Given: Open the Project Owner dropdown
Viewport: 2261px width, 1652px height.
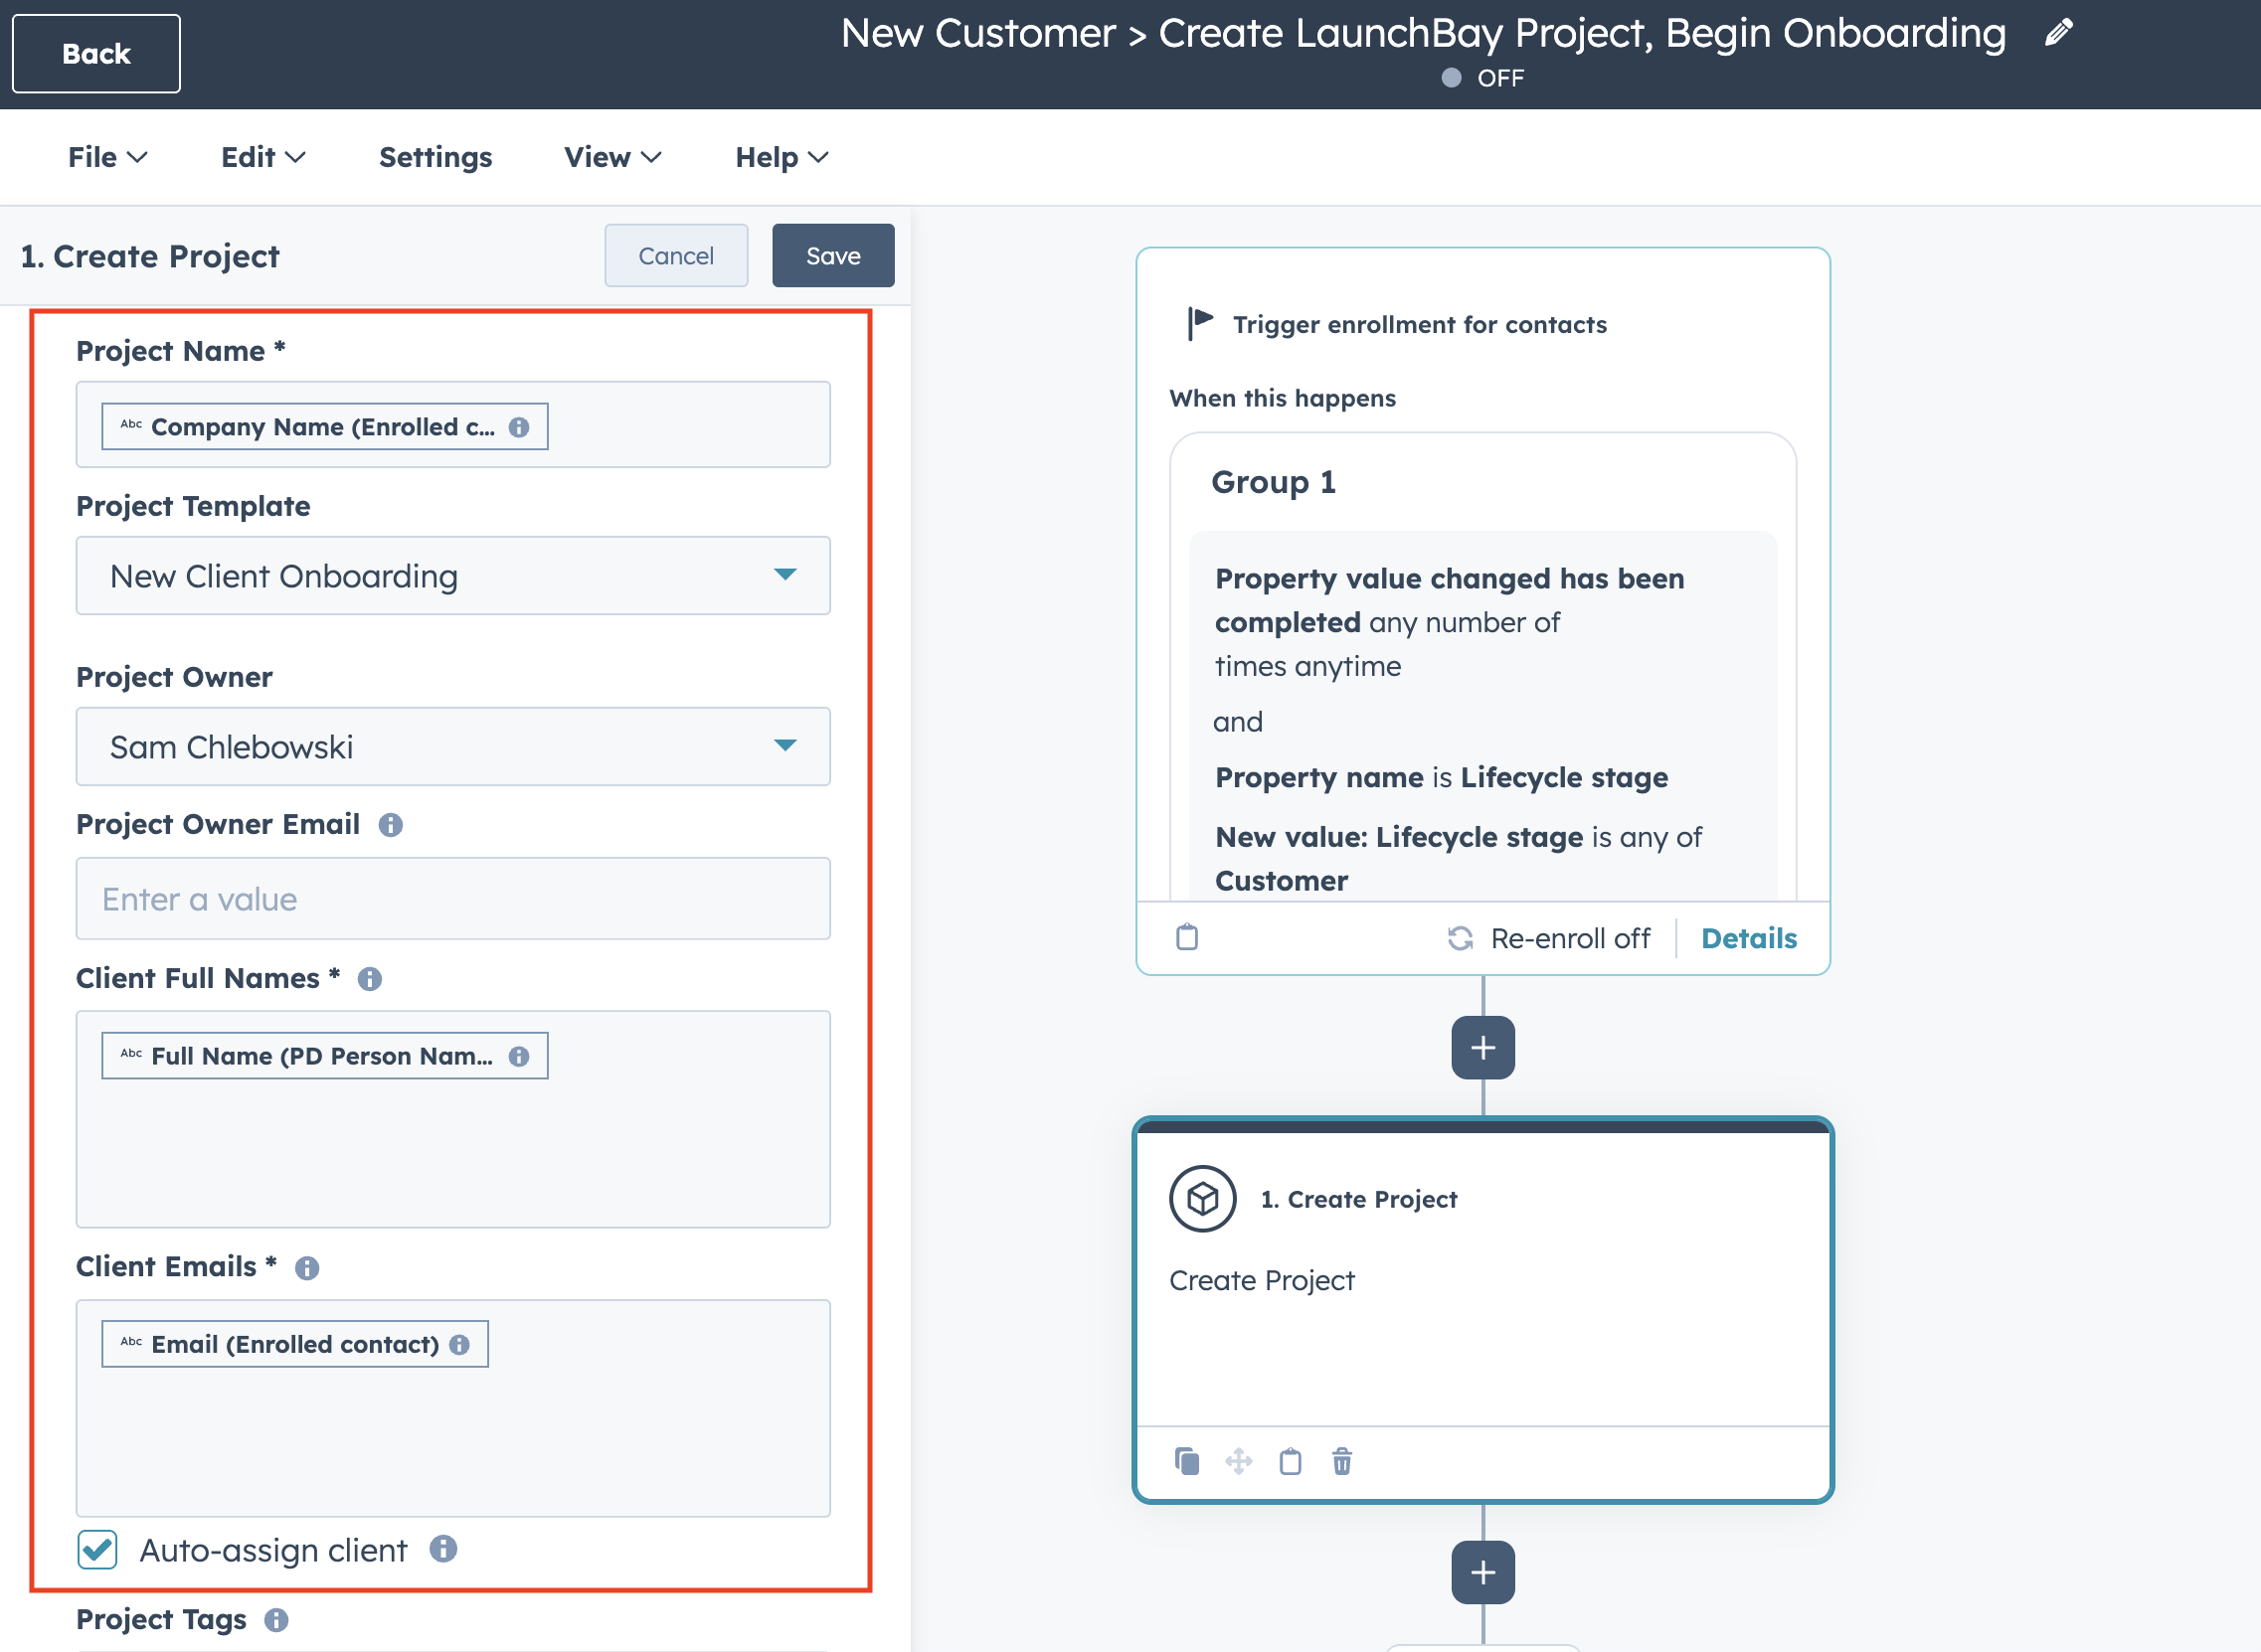Looking at the screenshot, I should click(453, 747).
